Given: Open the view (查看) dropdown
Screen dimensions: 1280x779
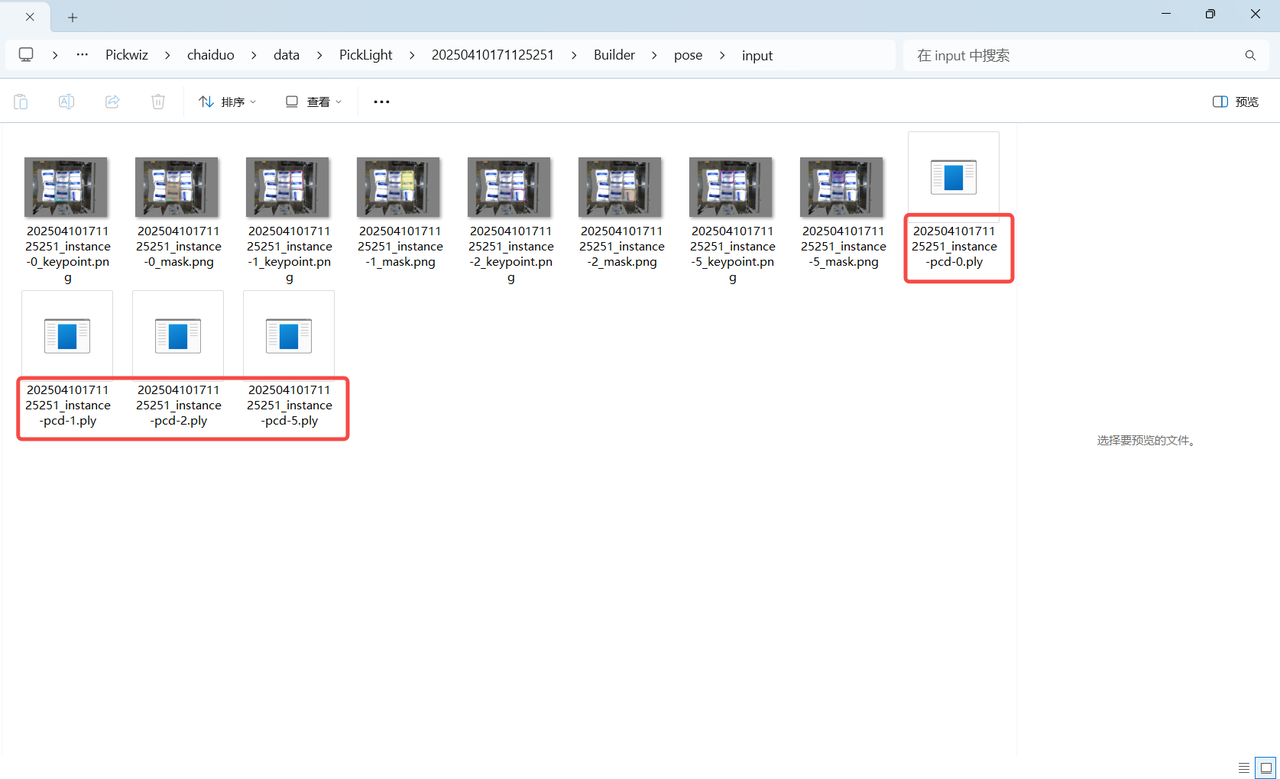Looking at the screenshot, I should (314, 102).
